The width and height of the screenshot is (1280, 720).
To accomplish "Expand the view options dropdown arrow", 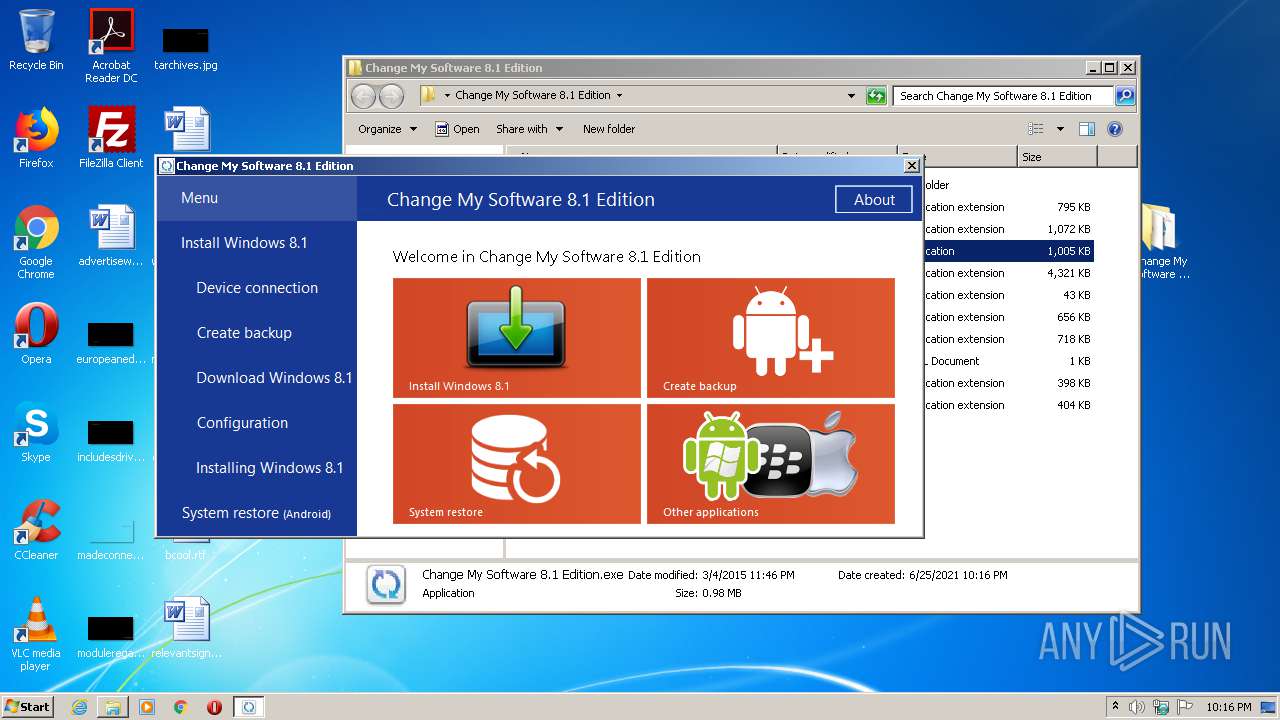I will click(x=1060, y=129).
